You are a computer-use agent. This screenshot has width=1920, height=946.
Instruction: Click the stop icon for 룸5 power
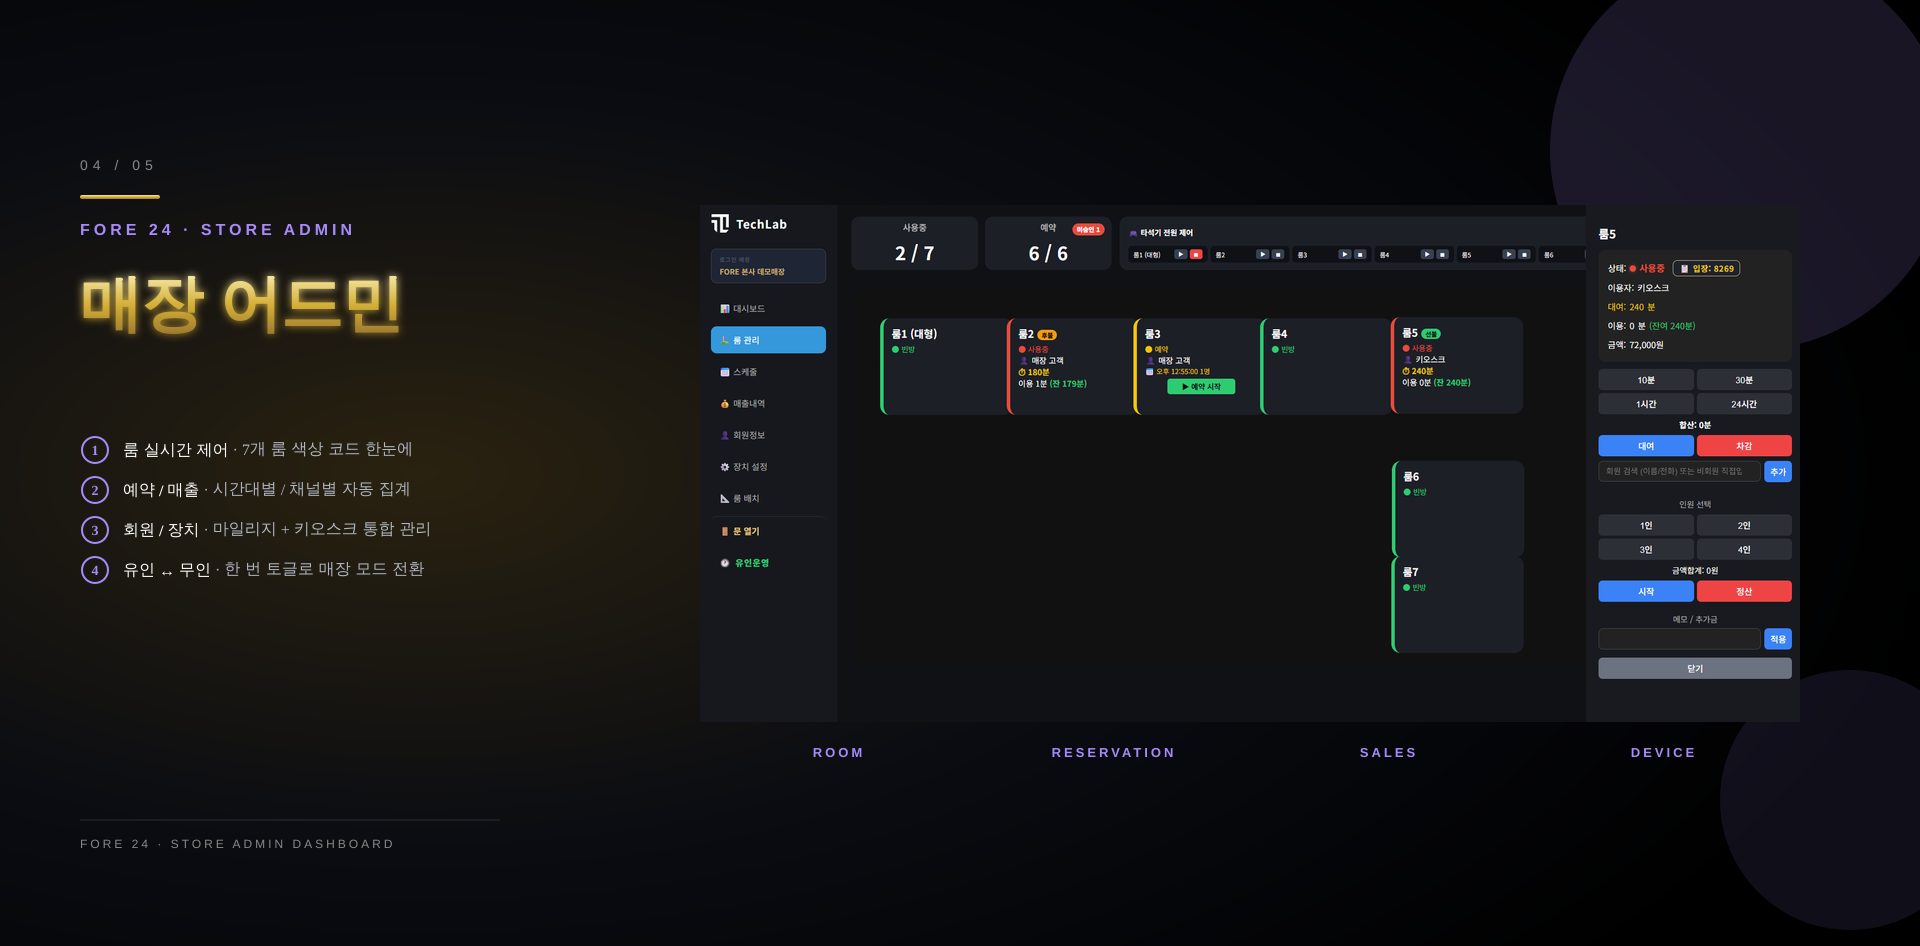tap(1524, 255)
